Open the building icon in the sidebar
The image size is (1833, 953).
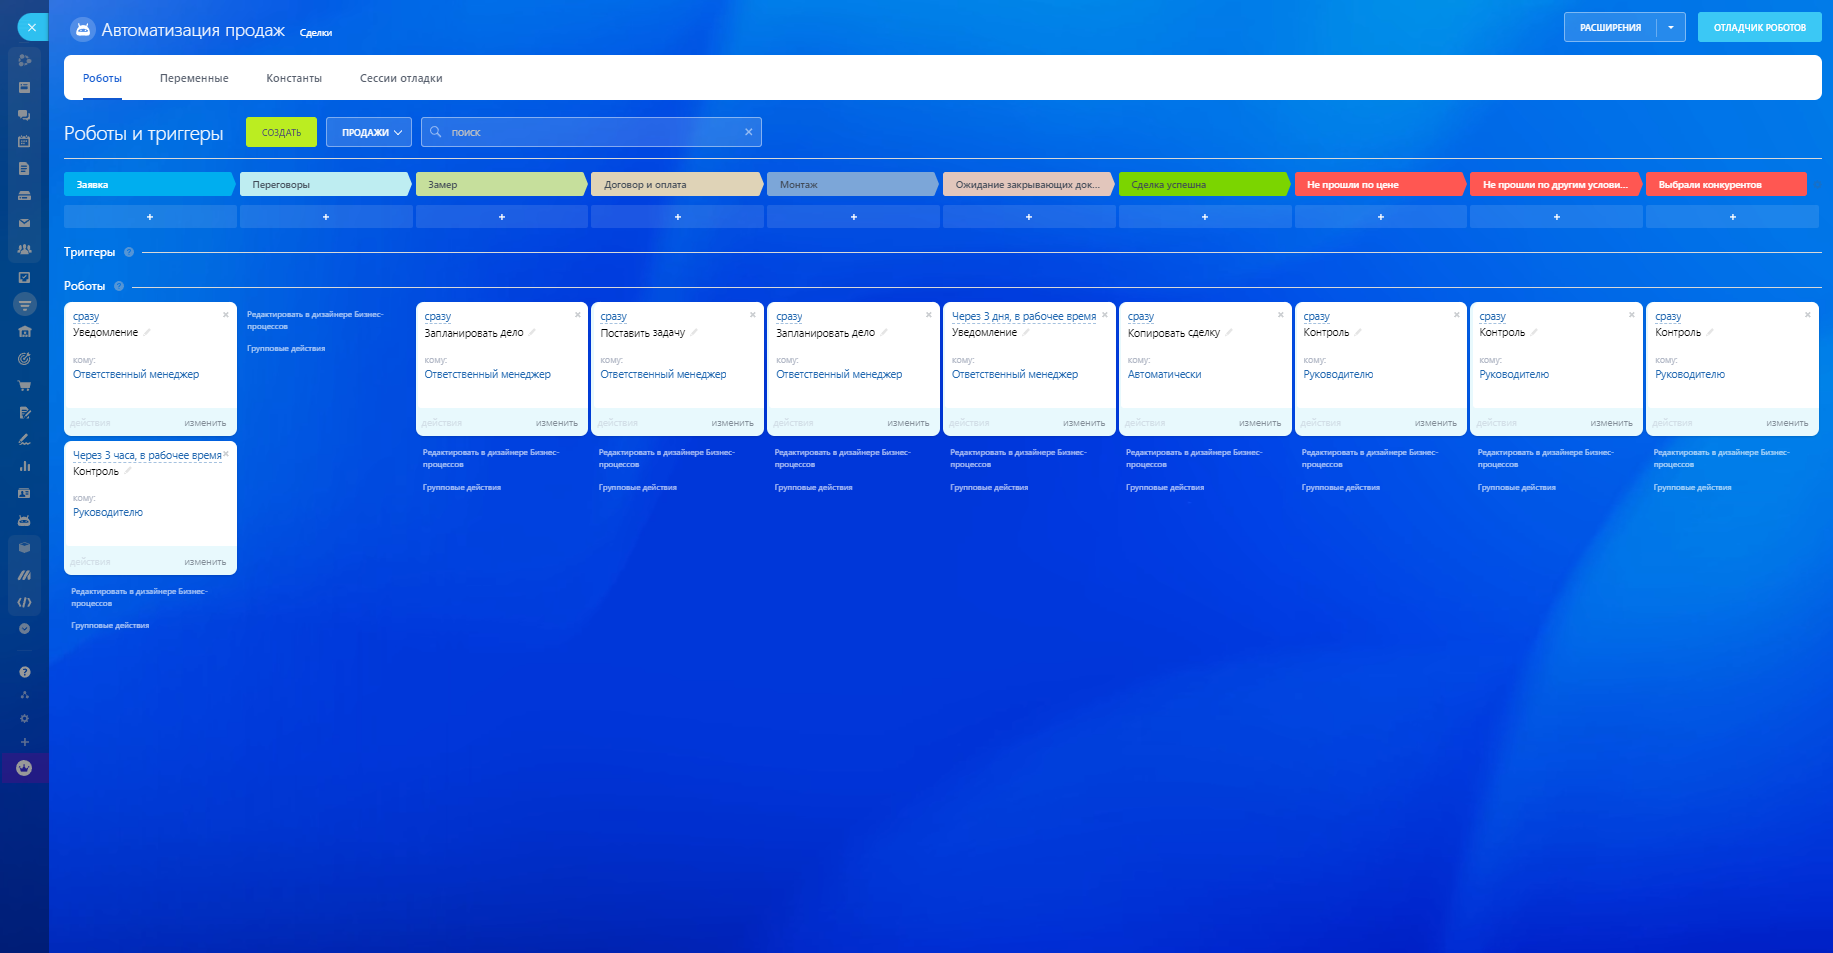(x=25, y=332)
